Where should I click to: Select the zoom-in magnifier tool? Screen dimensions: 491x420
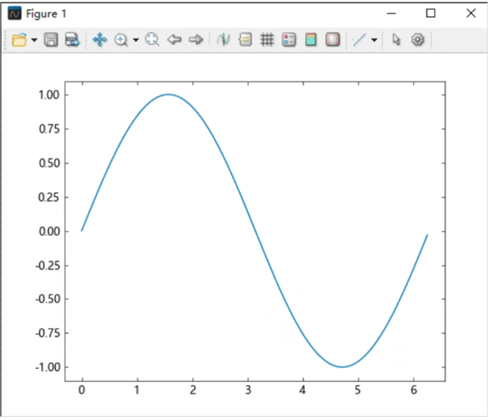[x=121, y=40]
